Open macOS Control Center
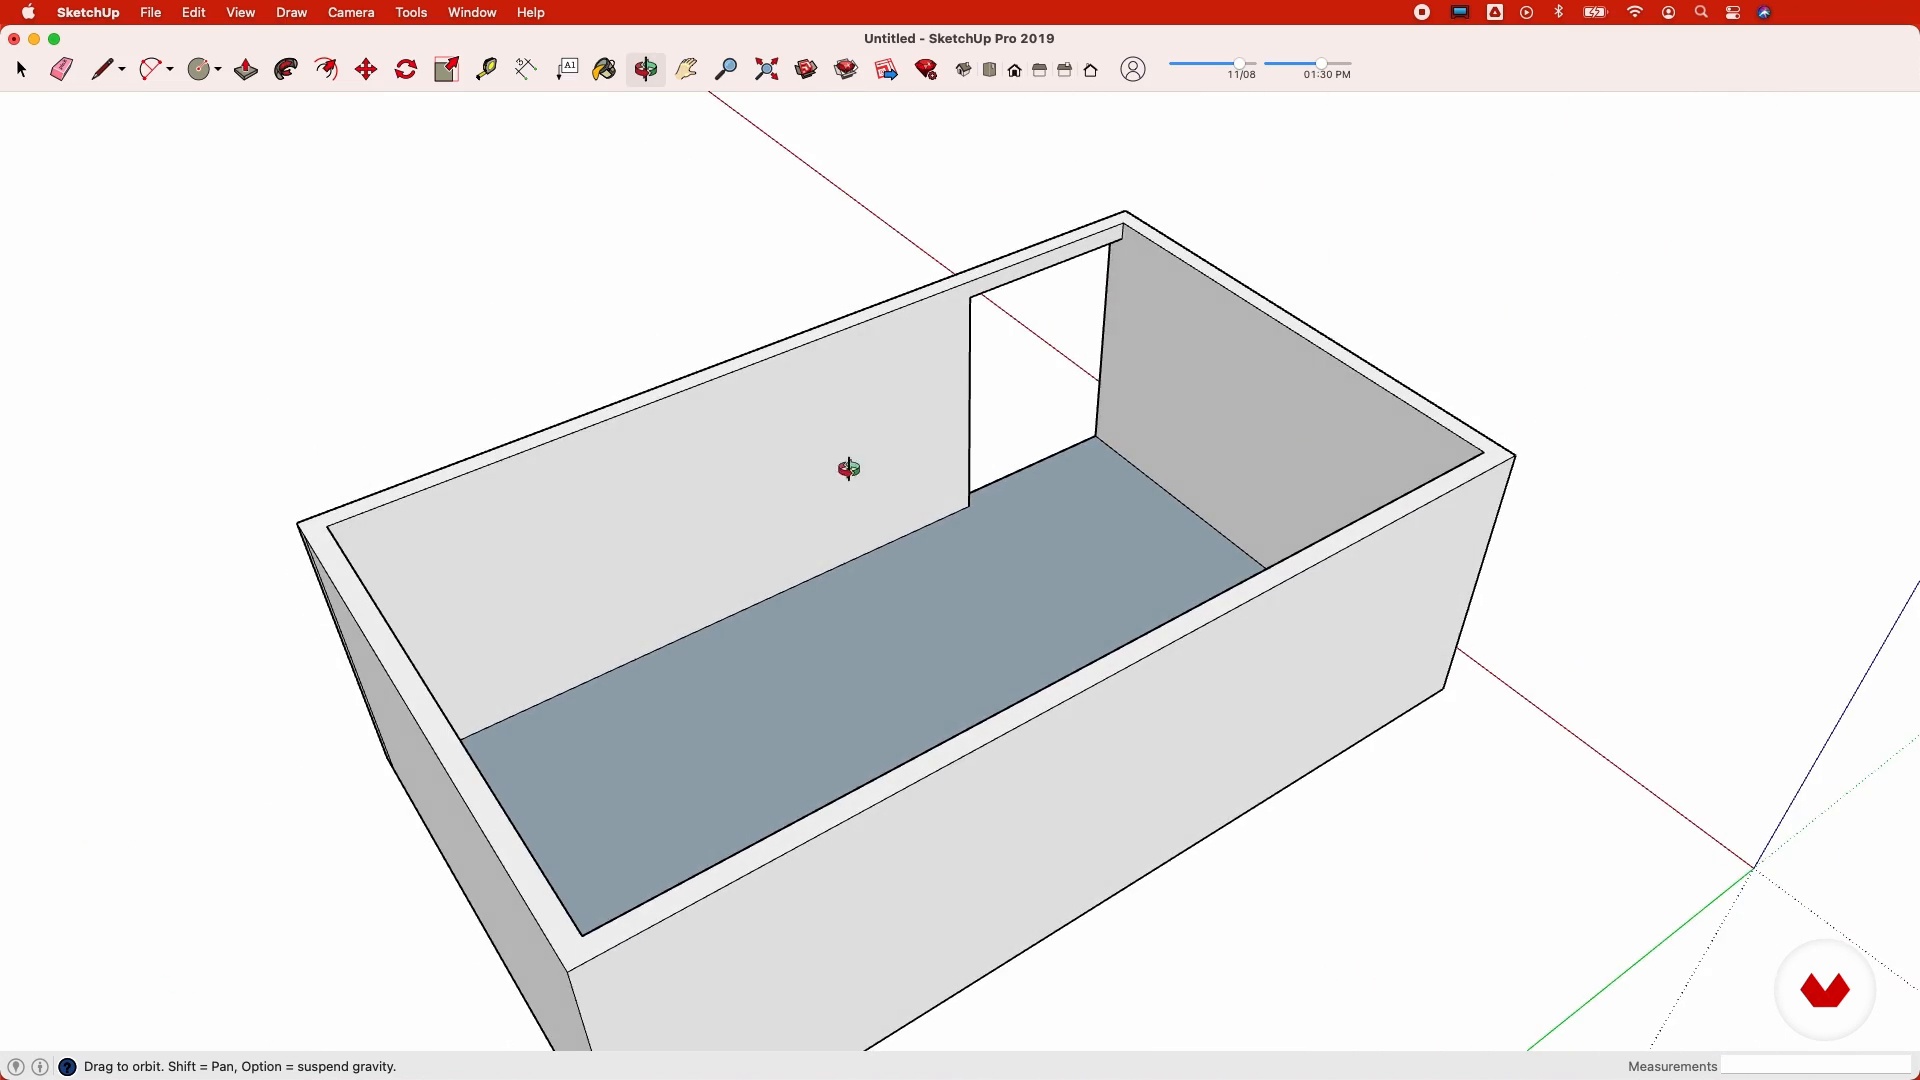The image size is (1920, 1080). (1733, 13)
